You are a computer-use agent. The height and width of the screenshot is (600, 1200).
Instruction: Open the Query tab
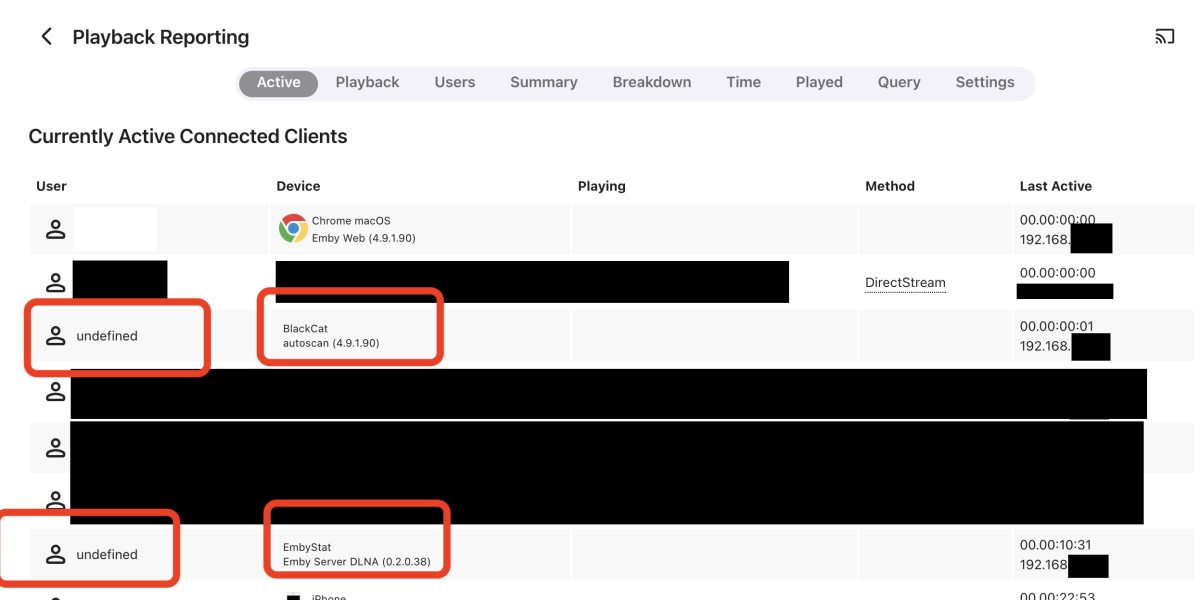[x=899, y=83]
